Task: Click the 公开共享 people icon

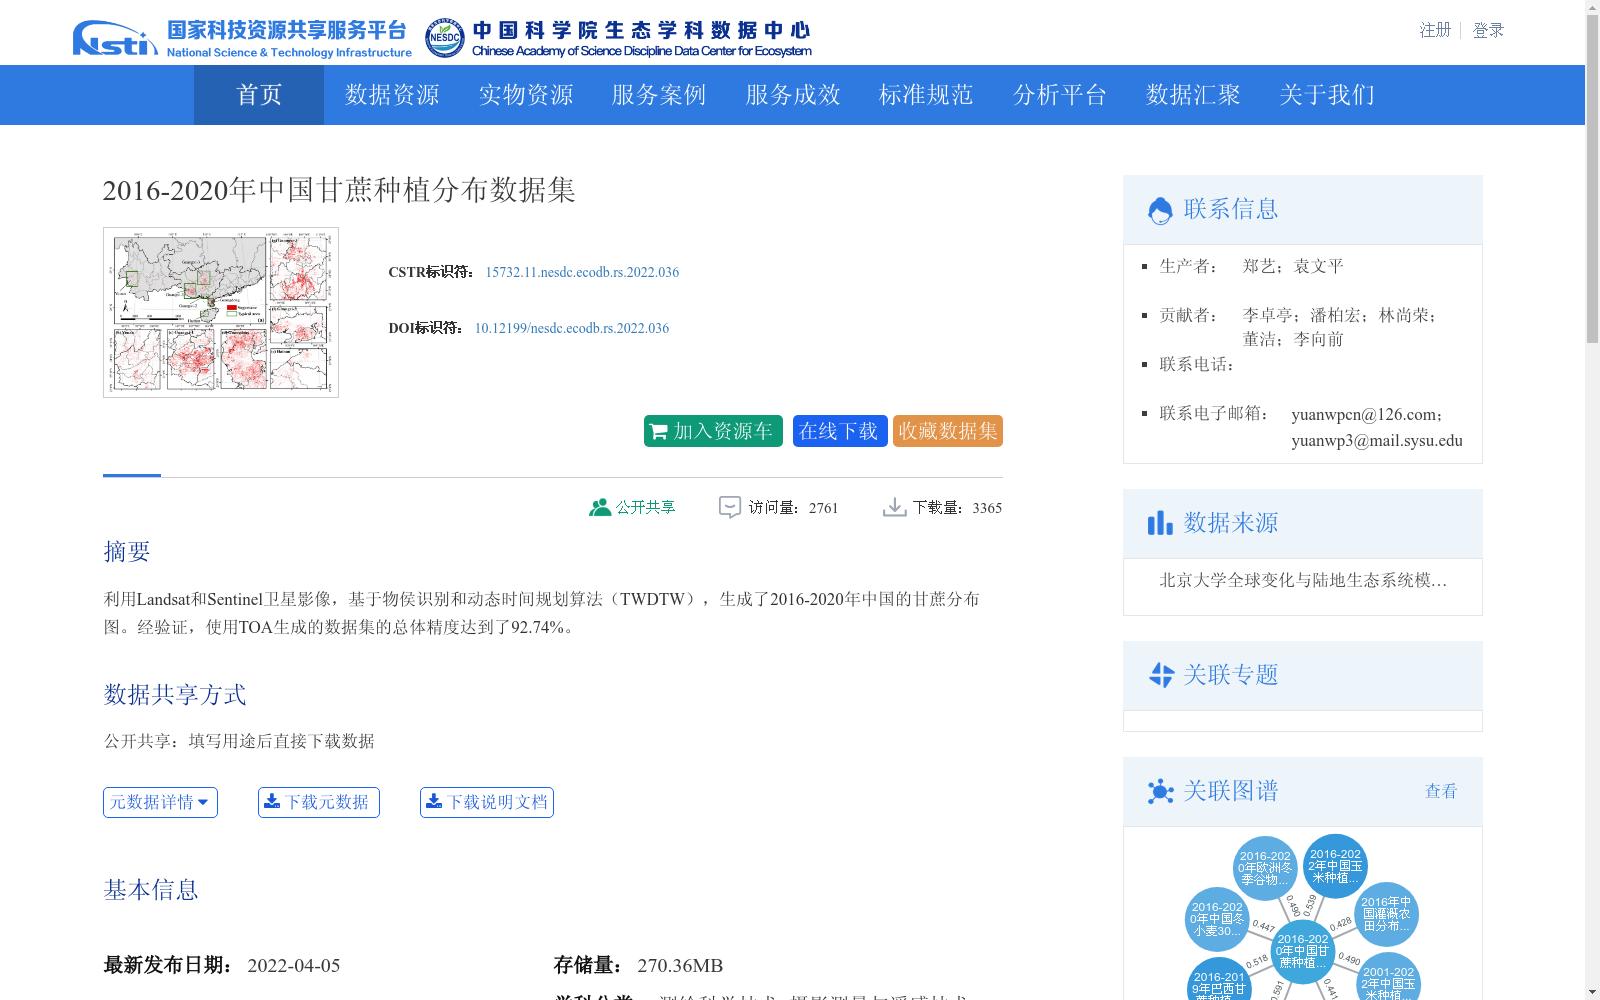Action: (600, 507)
